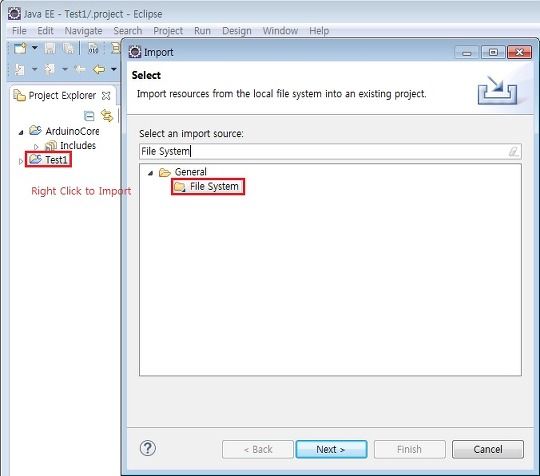Open the Edit menu
This screenshot has width=540, height=476.
45,31
